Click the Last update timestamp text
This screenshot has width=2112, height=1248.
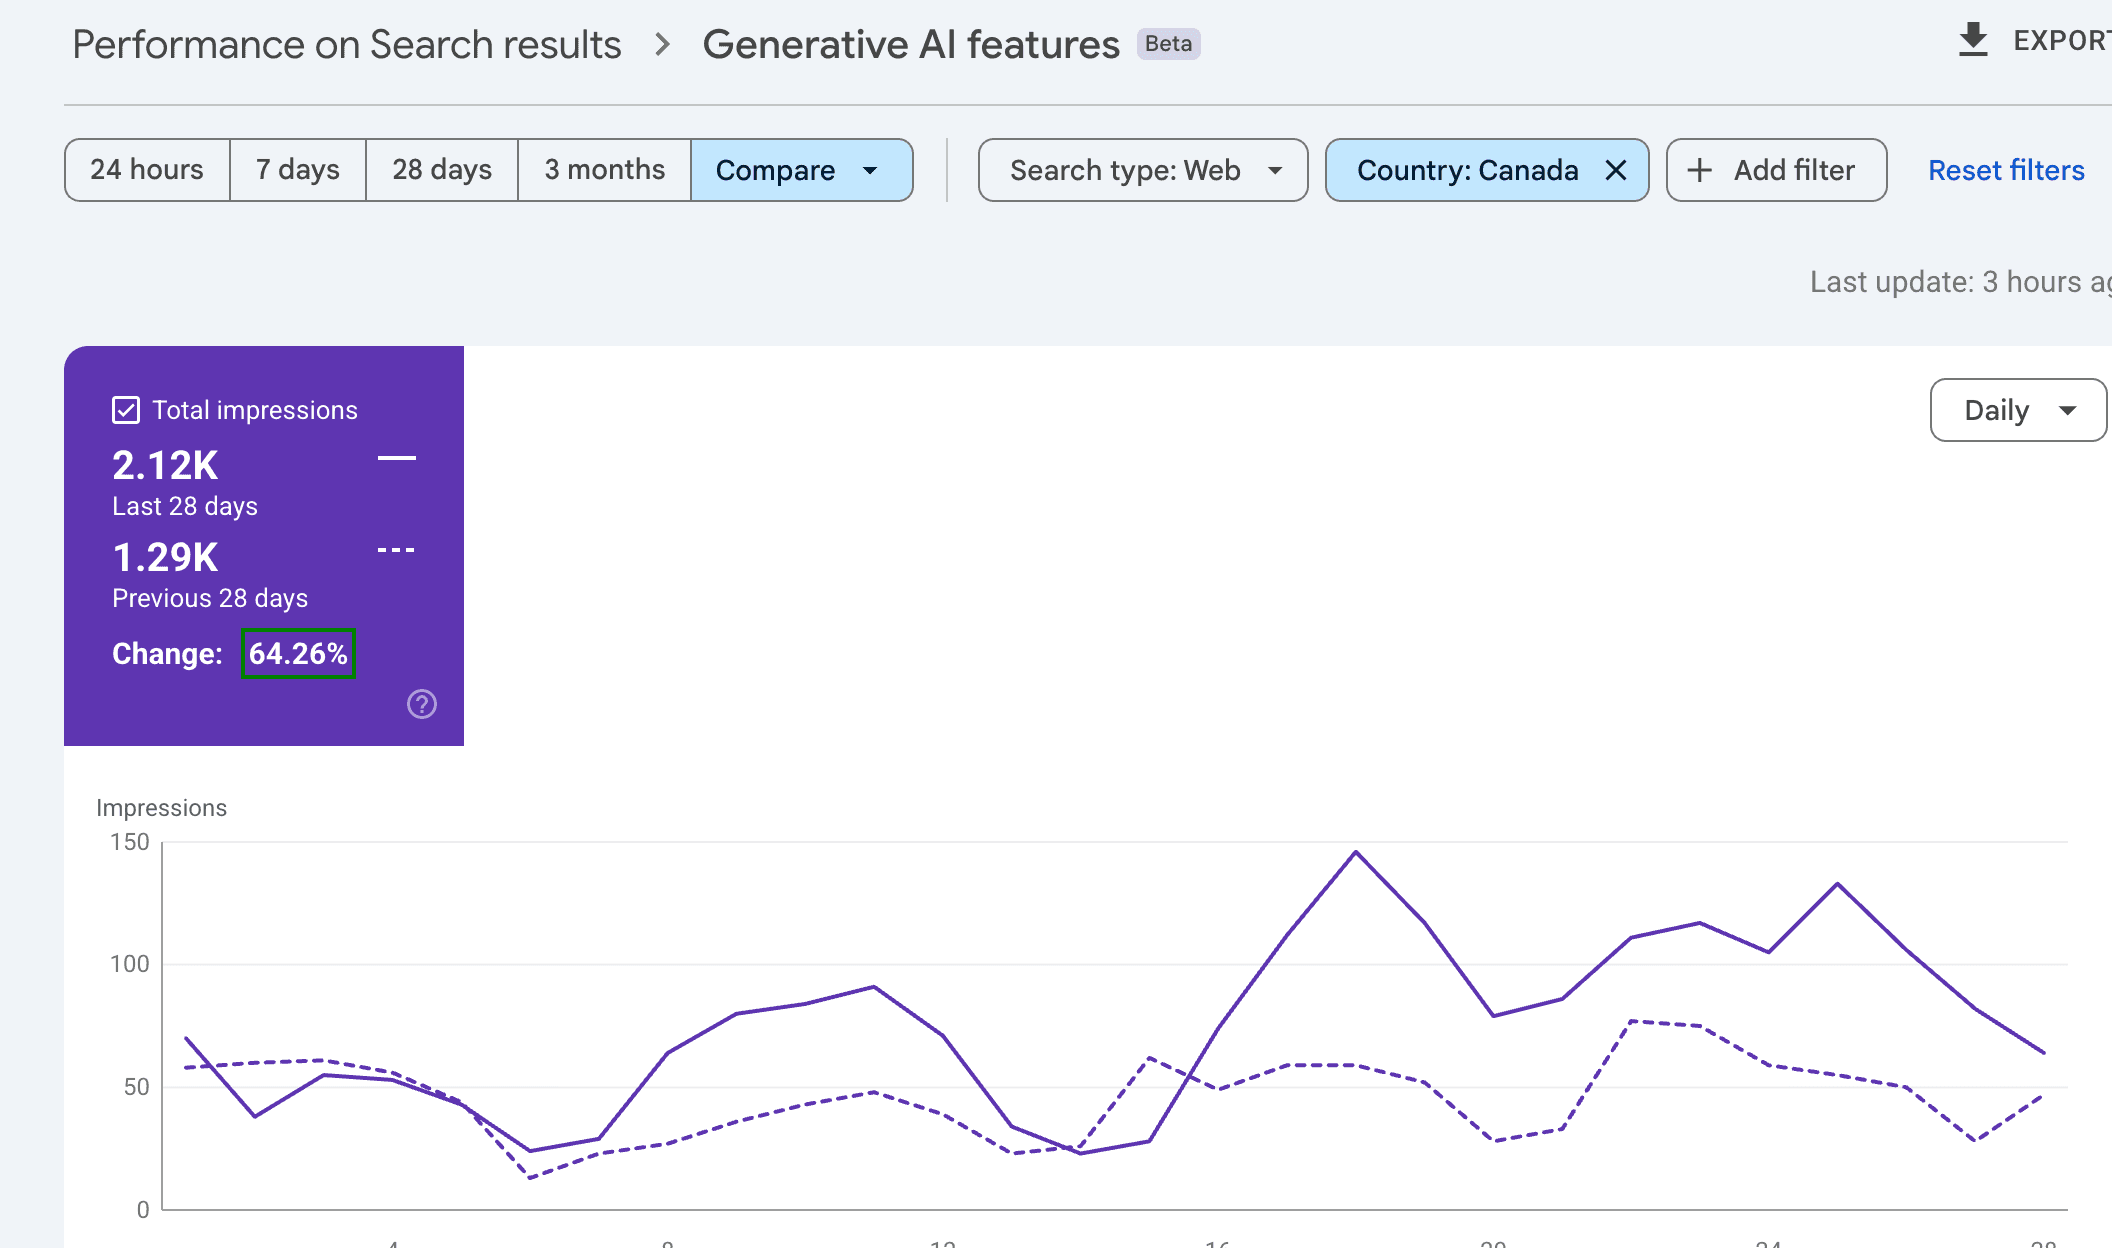1960,282
